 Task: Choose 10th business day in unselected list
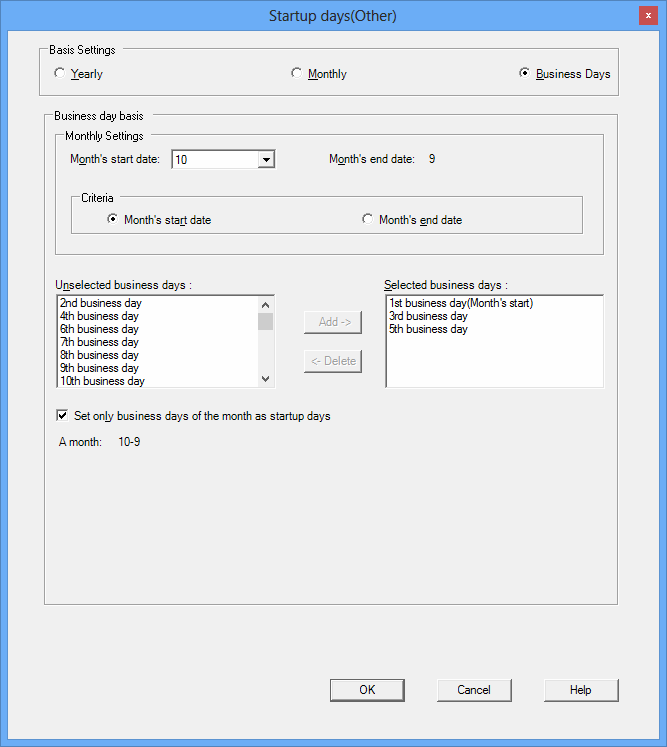click(101, 381)
